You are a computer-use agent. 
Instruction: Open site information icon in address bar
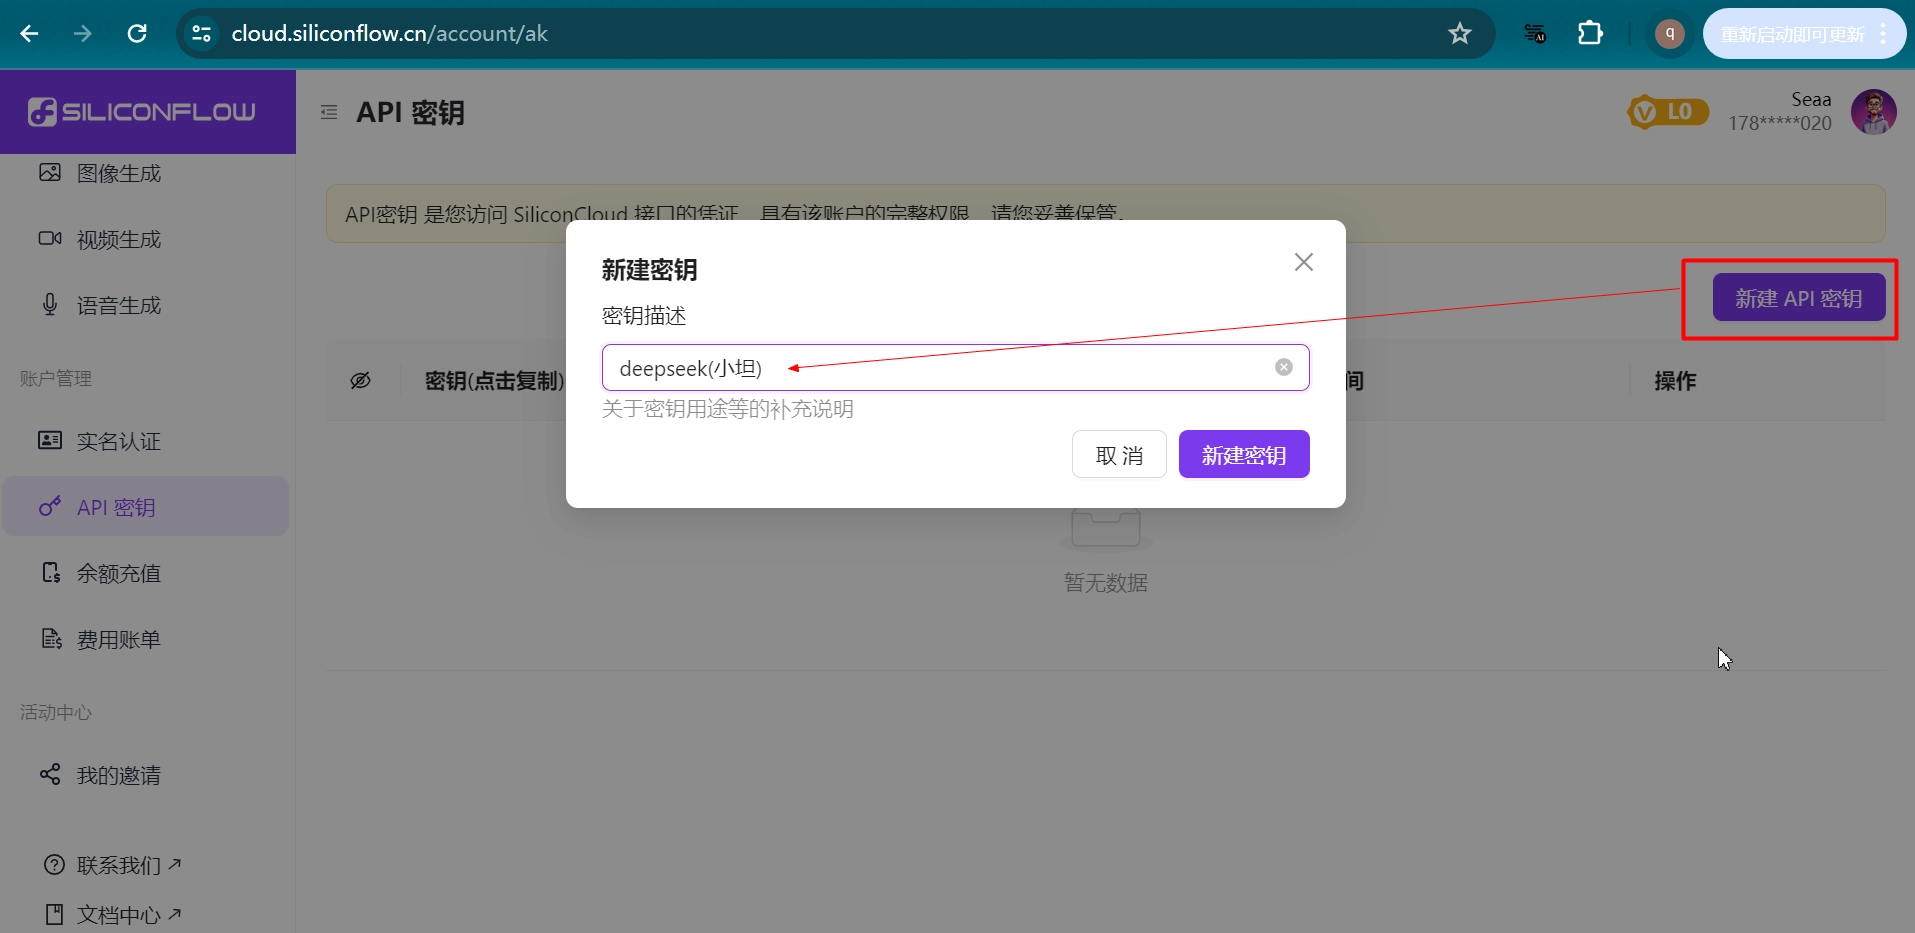(x=201, y=34)
